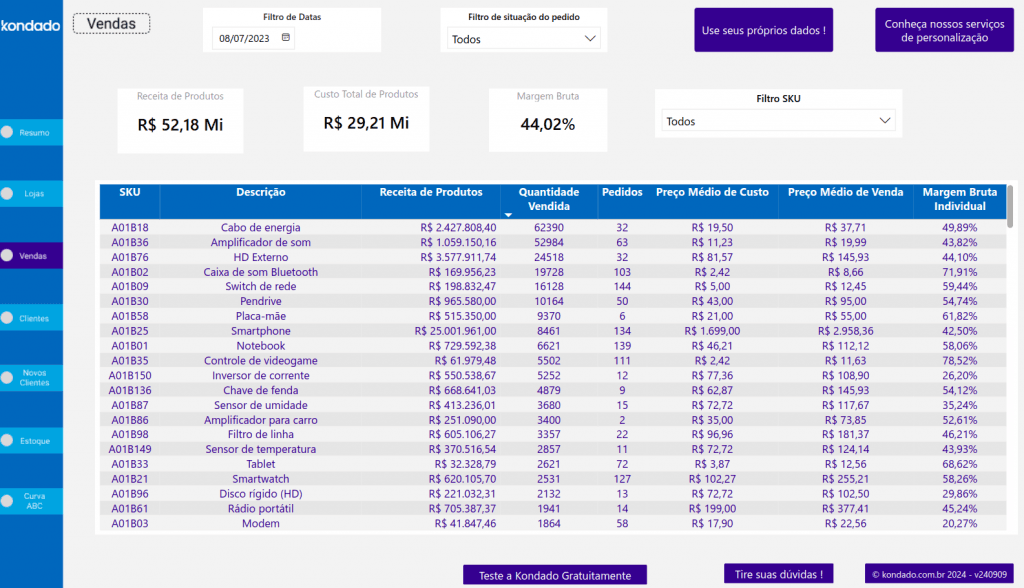Click the table's vertical scrollbar
The image size is (1024, 588).
coord(1010,207)
